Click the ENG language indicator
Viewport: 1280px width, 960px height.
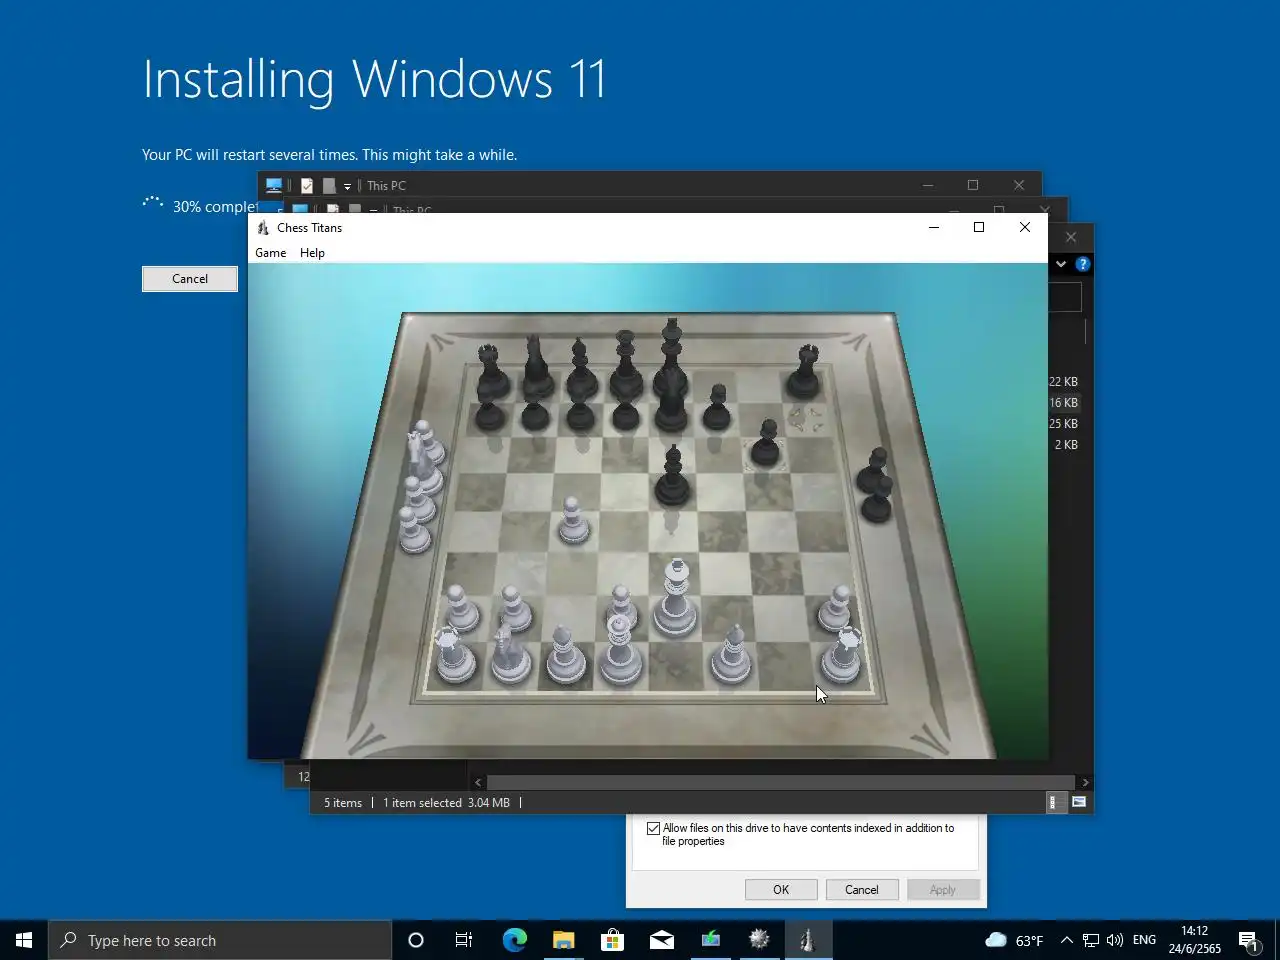click(x=1144, y=940)
